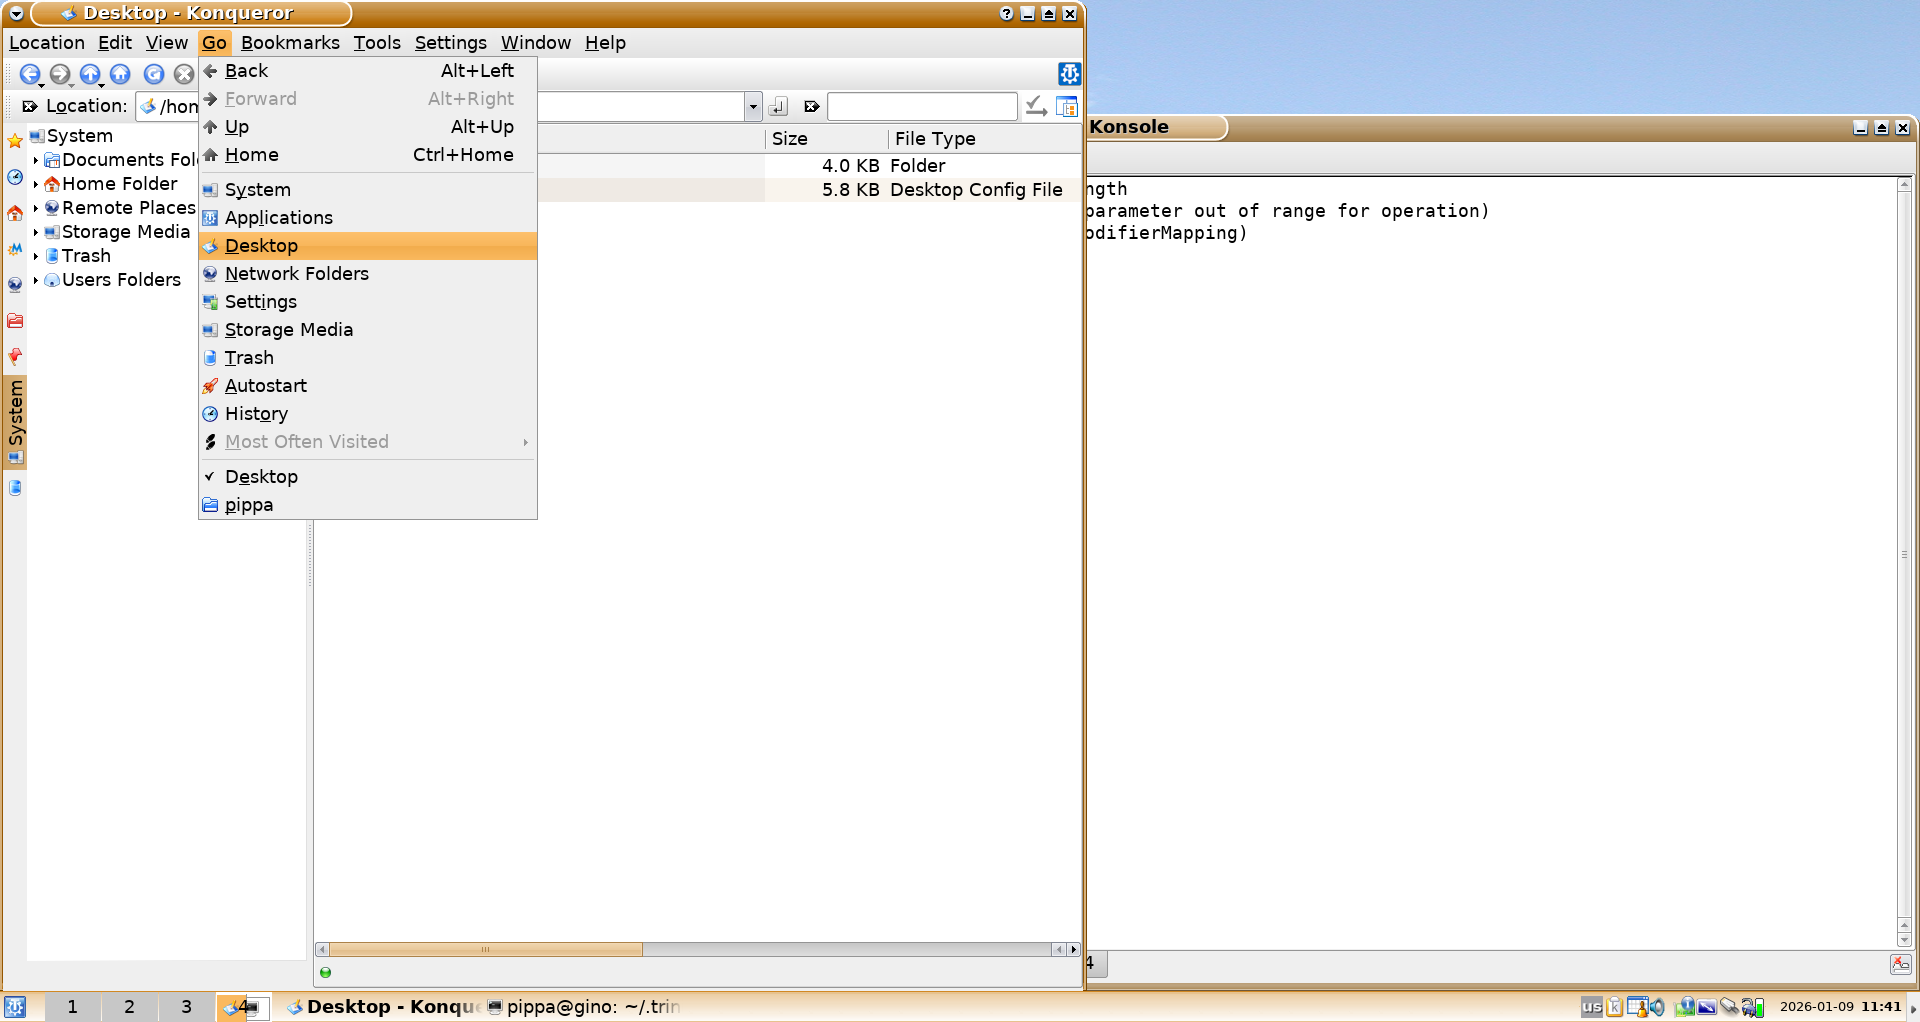The height and width of the screenshot is (1022, 1920).
Task: Sort by the File Type column header
Action: click(x=934, y=139)
